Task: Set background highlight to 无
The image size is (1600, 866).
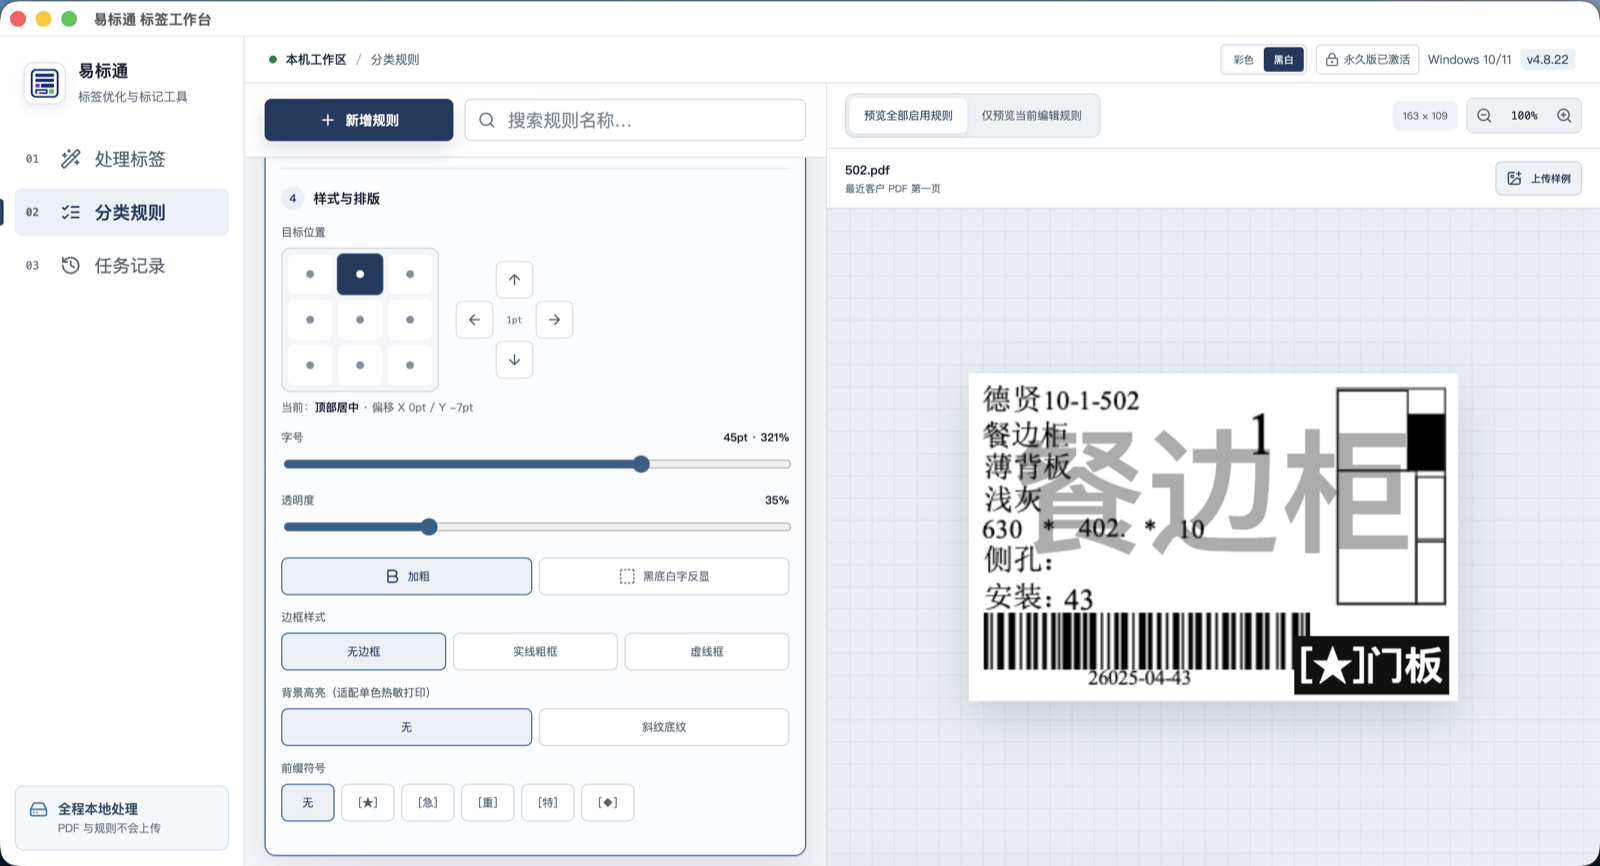Action: point(406,727)
